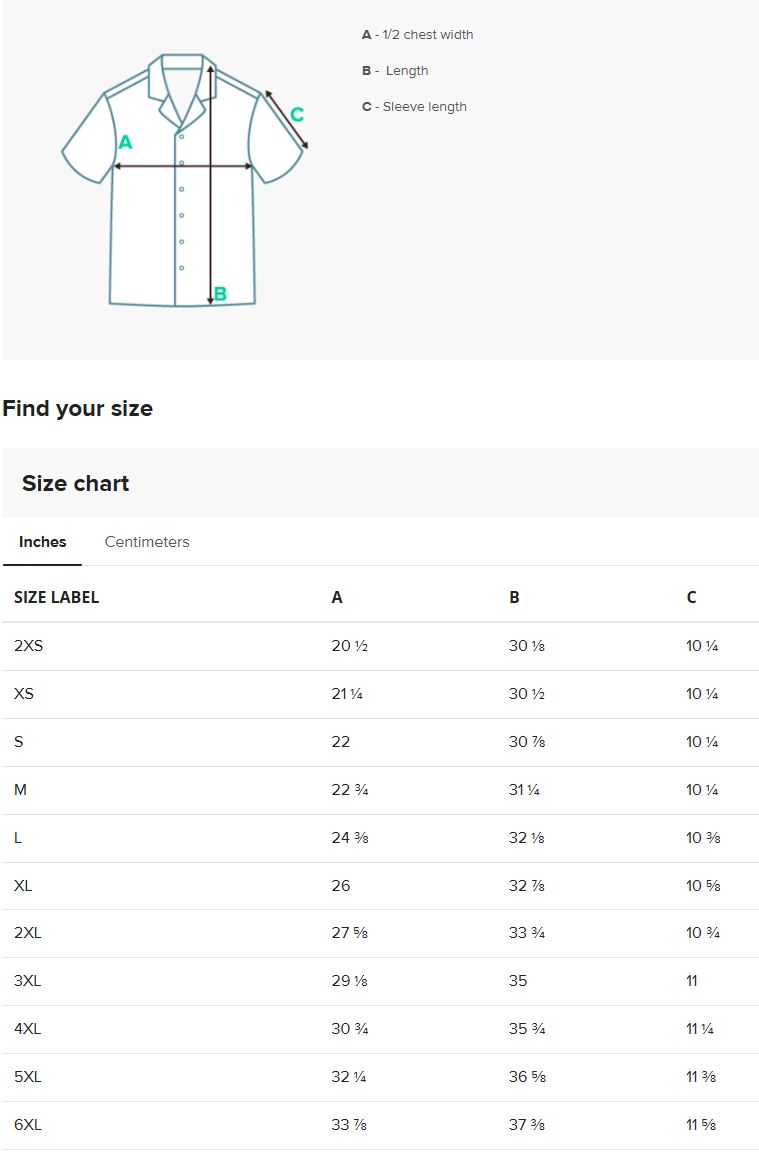Image resolution: width=759 pixels, height=1167 pixels.
Task: Select the XL size row label
Action: click(x=23, y=886)
